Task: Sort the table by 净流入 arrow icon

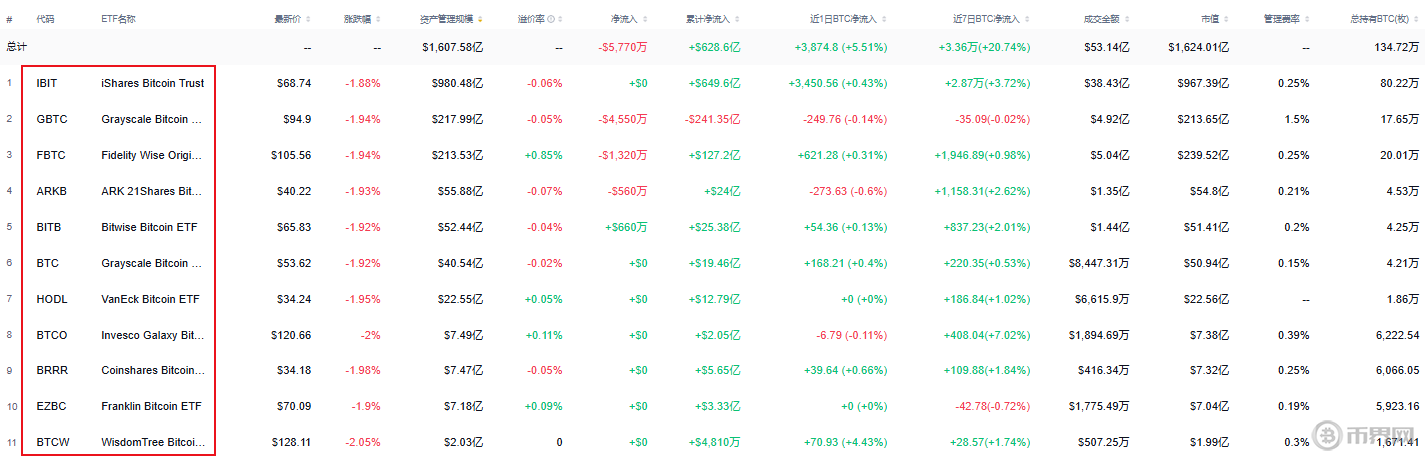Action: [647, 19]
